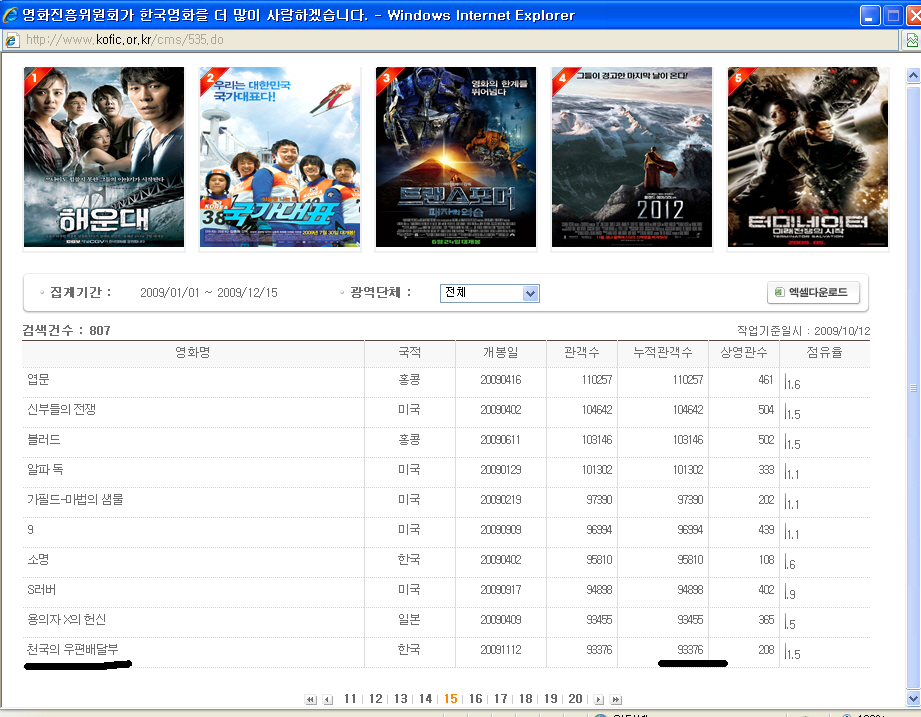The image size is (921, 717).
Task: Select movie title S러버
Action: coord(42,590)
